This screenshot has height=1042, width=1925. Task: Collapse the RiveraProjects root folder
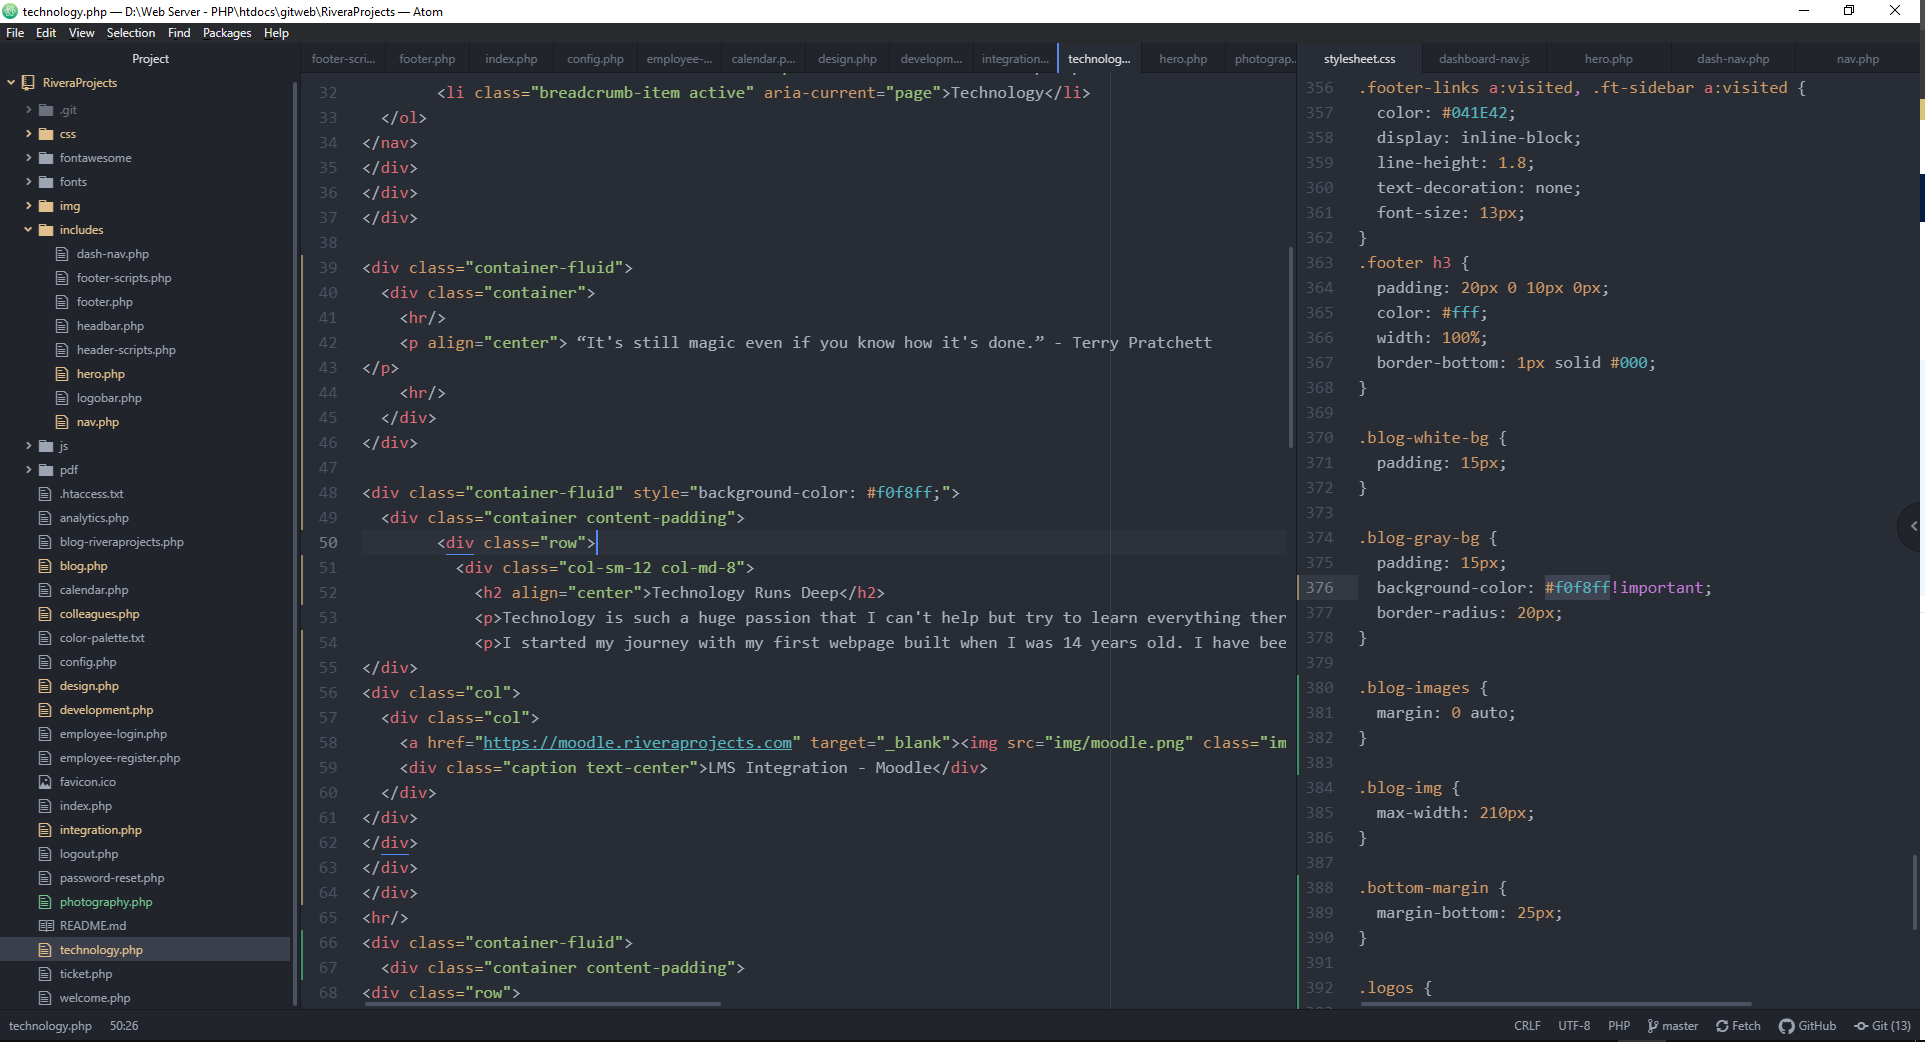pos(11,83)
